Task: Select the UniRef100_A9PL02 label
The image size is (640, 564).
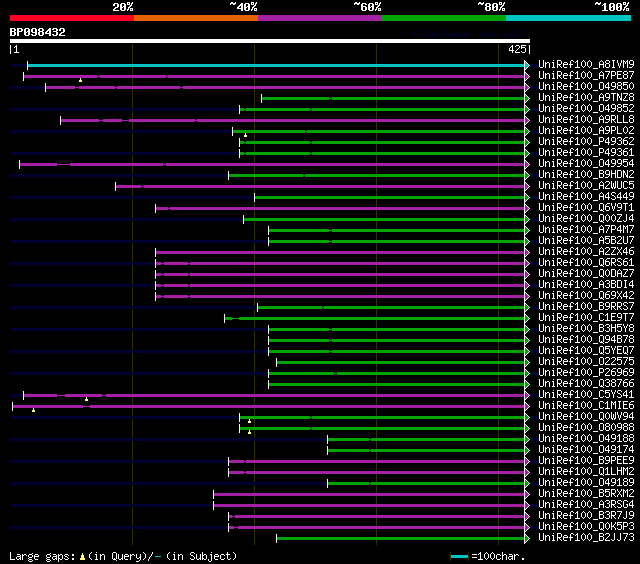Action: [586, 131]
